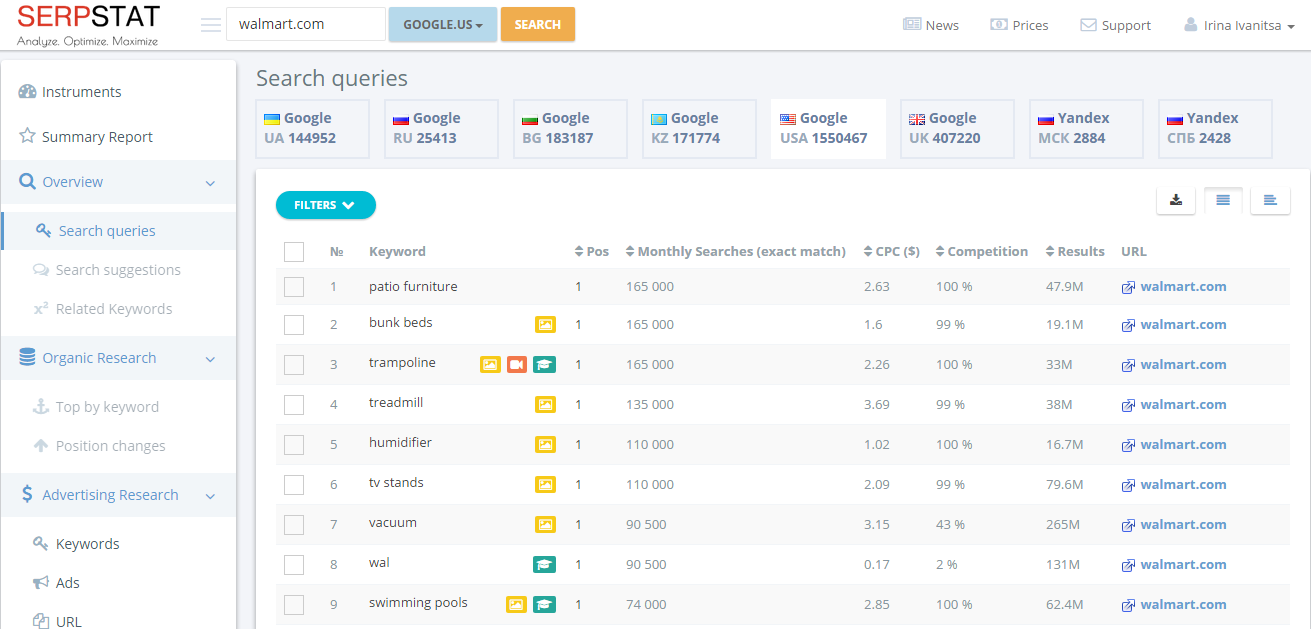The height and width of the screenshot is (629, 1311).
Task: Collapse the Organic Research section chevron
Action: pyautogui.click(x=210, y=359)
